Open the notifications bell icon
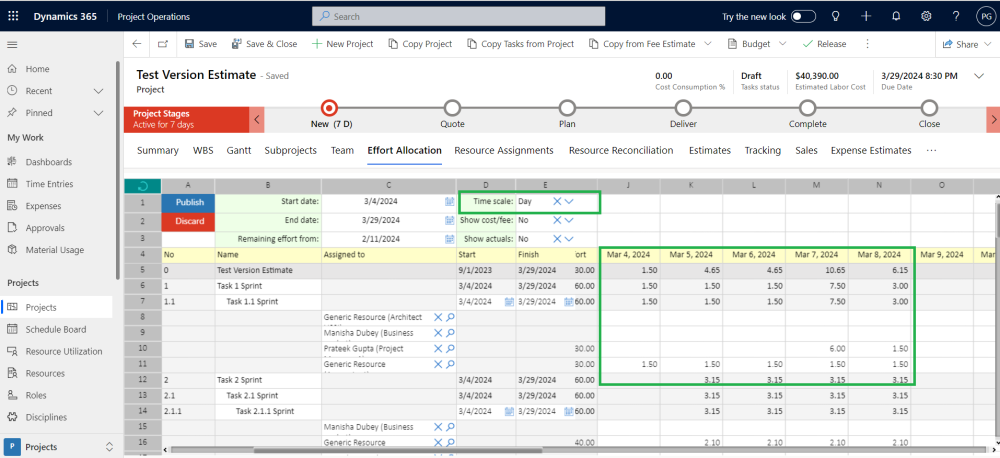 pos(896,16)
